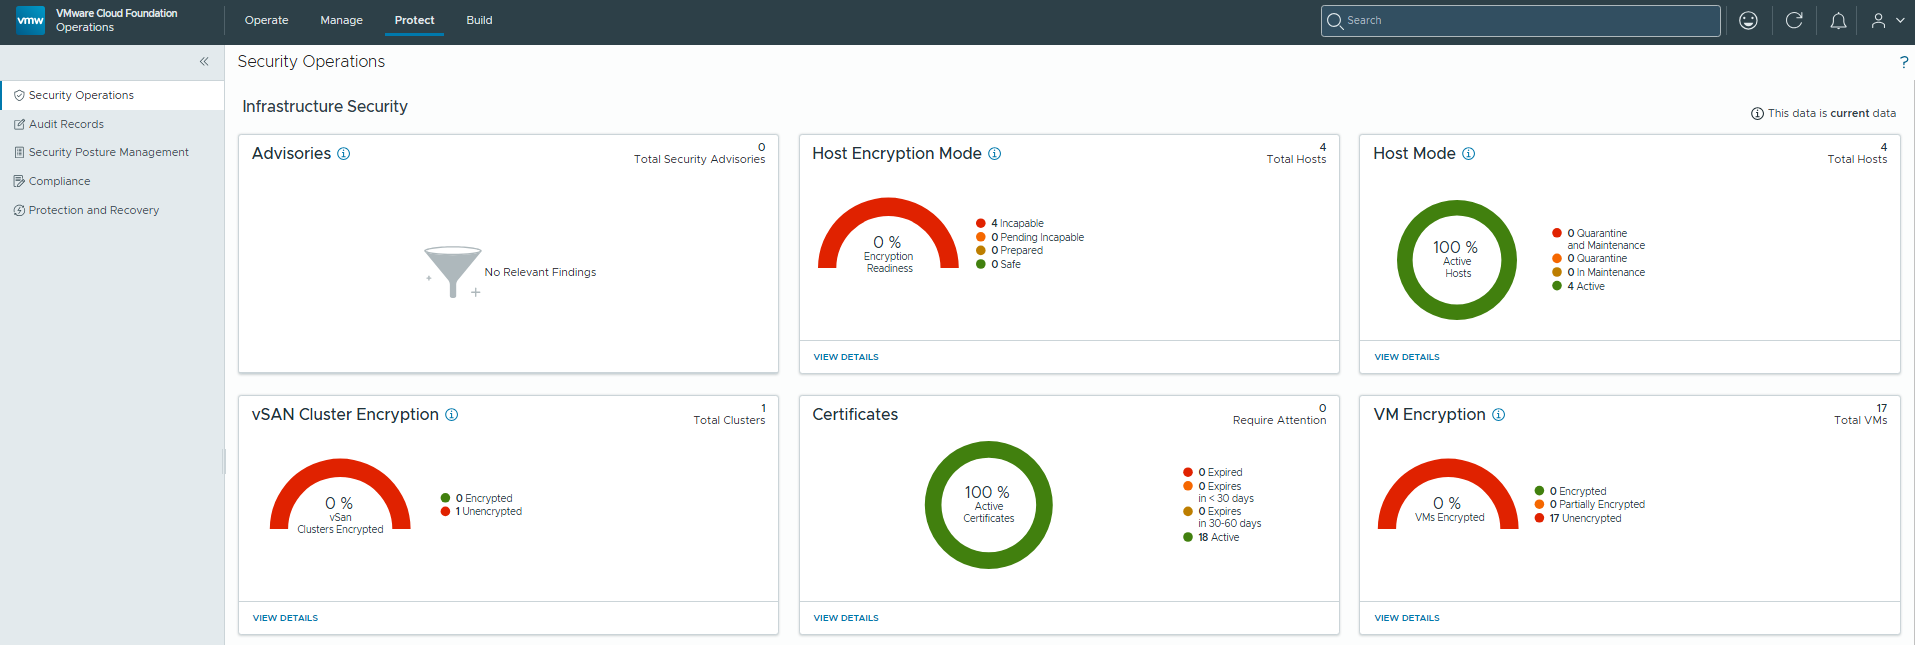Click the feedback smiley face icon
1915x645 pixels.
pos(1748,20)
